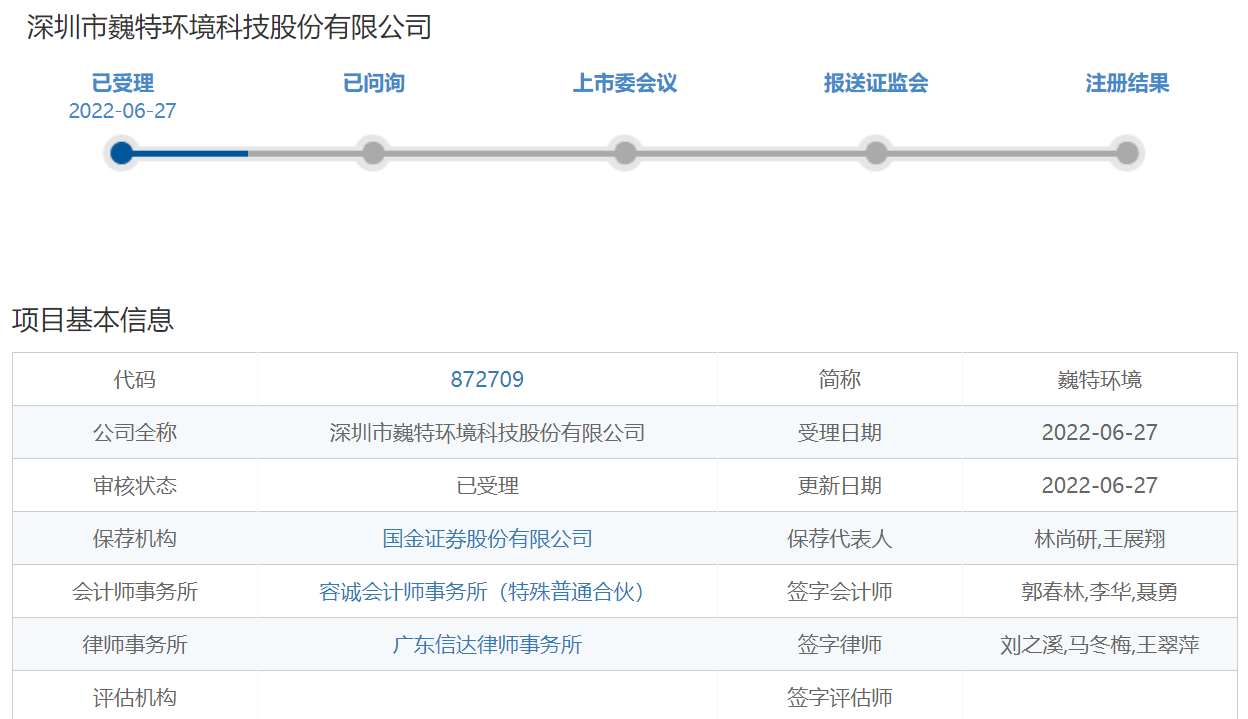Open the law firm link 广东信达律师事务所

coord(487,645)
